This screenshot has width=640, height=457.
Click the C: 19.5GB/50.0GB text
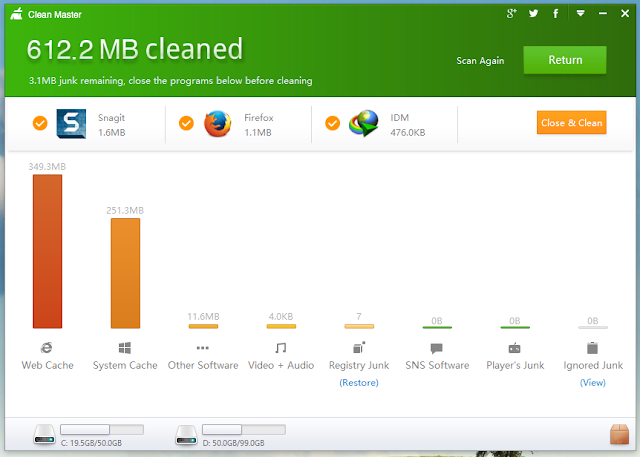pos(91,443)
